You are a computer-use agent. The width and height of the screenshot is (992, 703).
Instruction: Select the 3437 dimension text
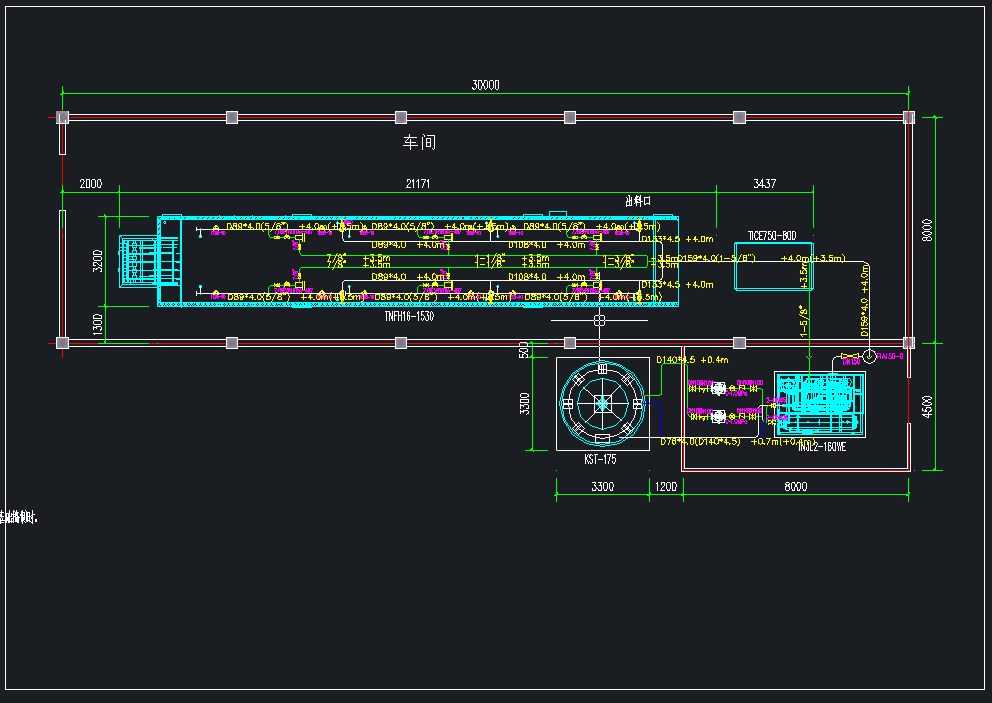[x=764, y=184]
